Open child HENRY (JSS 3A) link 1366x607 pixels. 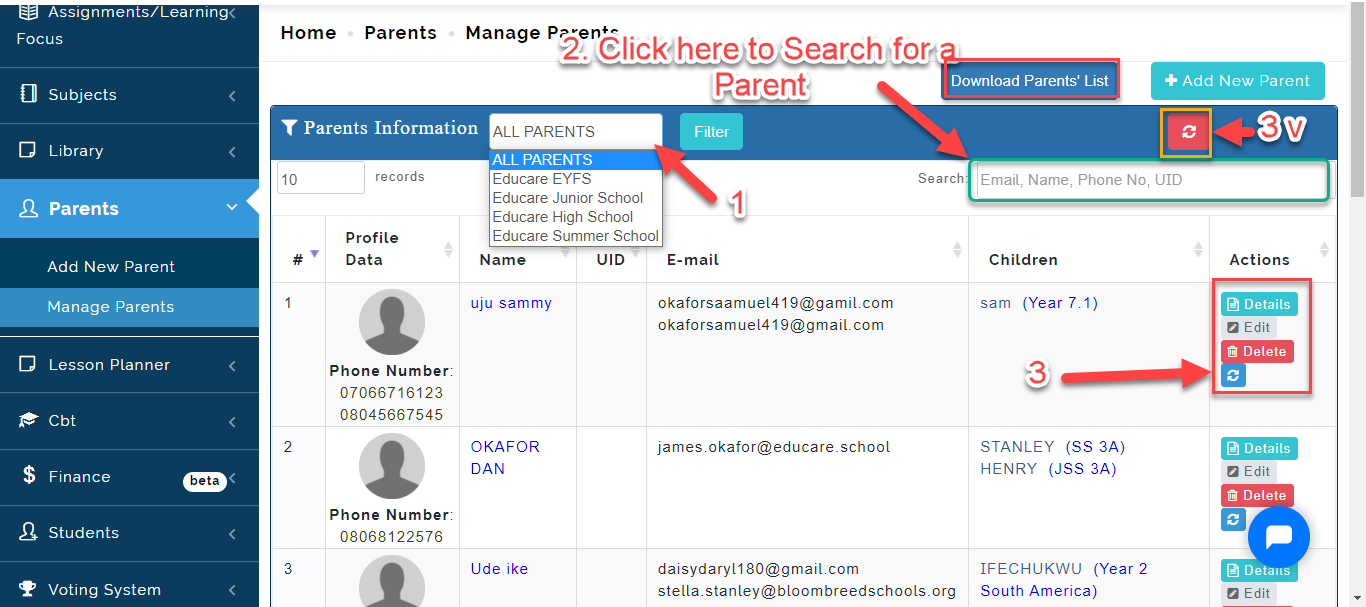[x=1048, y=469]
